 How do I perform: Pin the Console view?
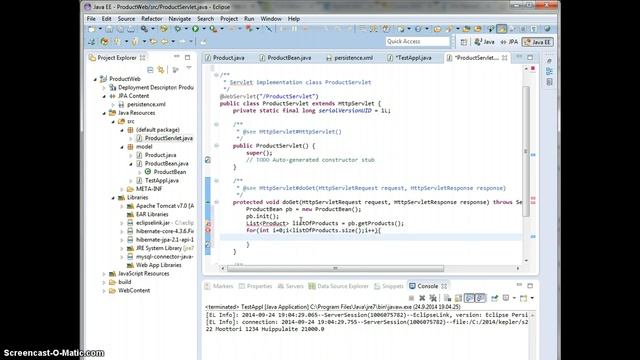pyautogui.click(x=495, y=298)
